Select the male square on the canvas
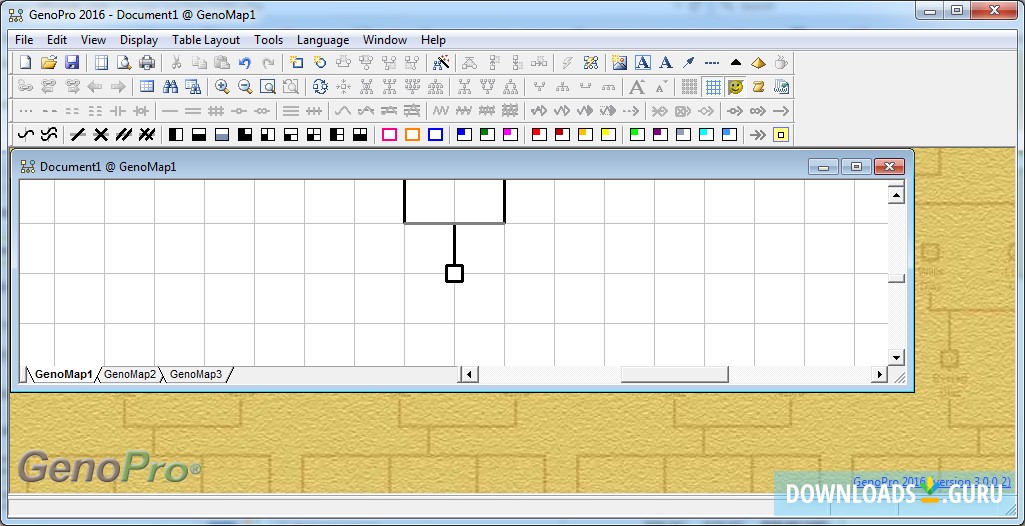This screenshot has width=1025, height=526. pyautogui.click(x=454, y=273)
